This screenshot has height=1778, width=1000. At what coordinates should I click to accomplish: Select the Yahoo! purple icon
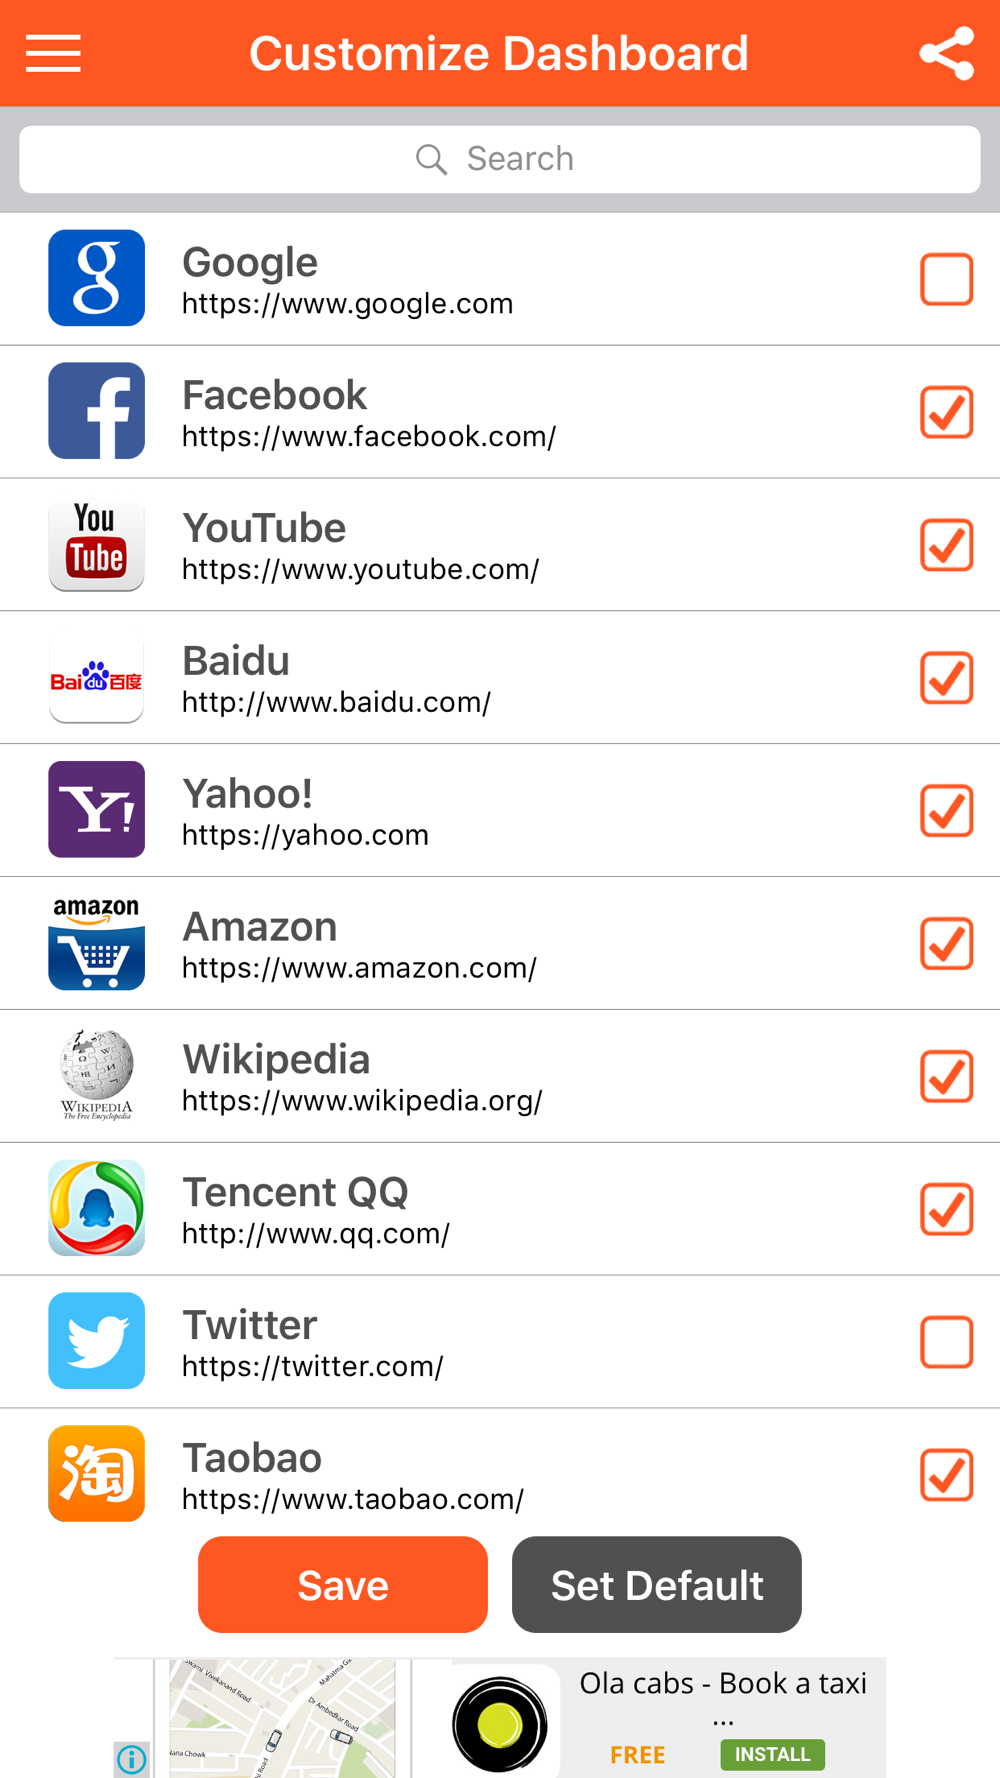[97, 810]
